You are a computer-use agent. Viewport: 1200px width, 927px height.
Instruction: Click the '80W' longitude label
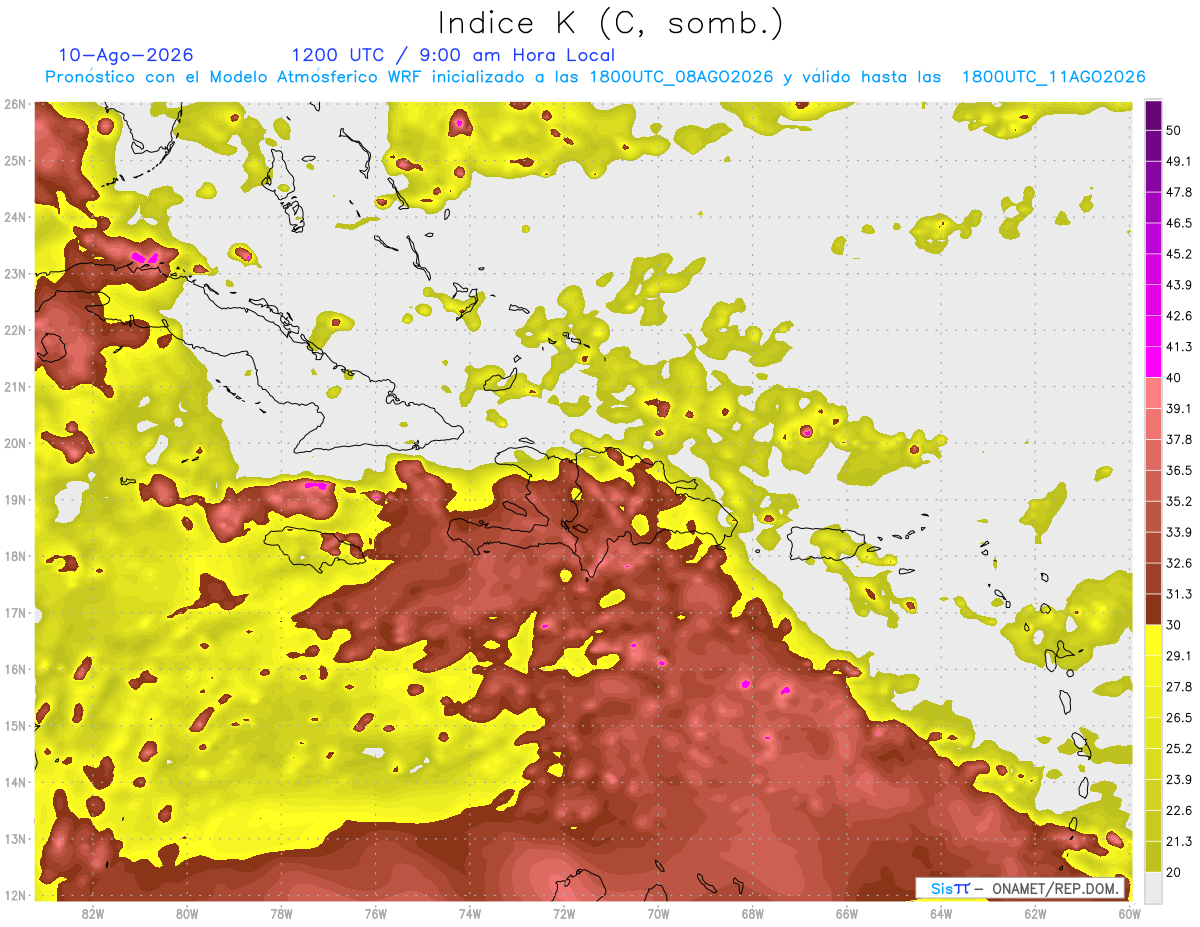(x=186, y=913)
